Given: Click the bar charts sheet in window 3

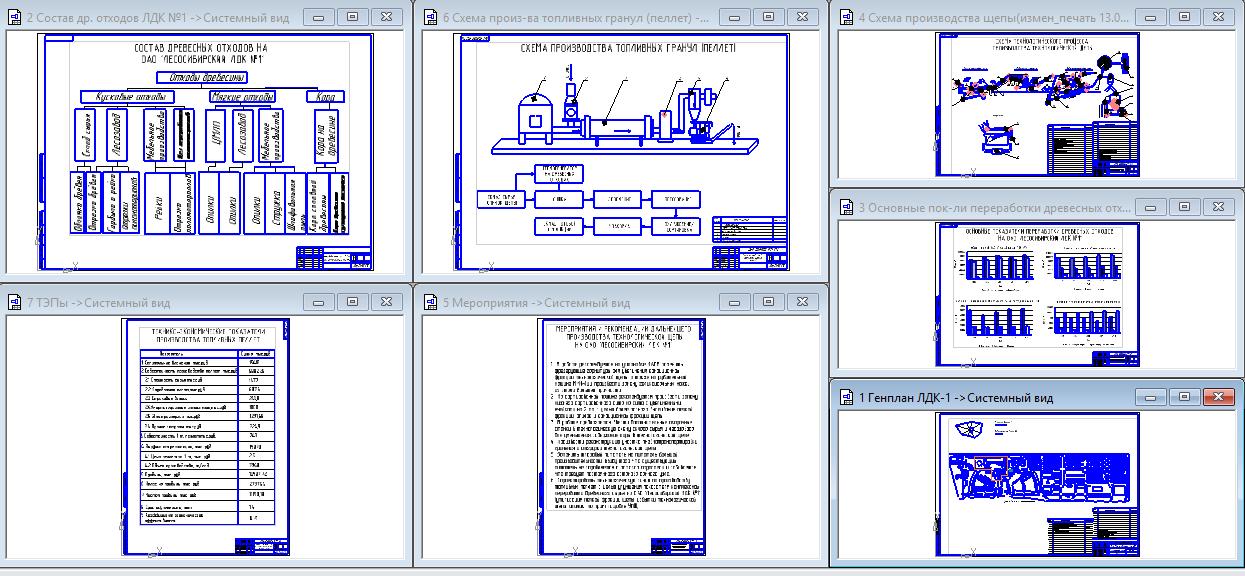Looking at the screenshot, I should [x=1038, y=294].
